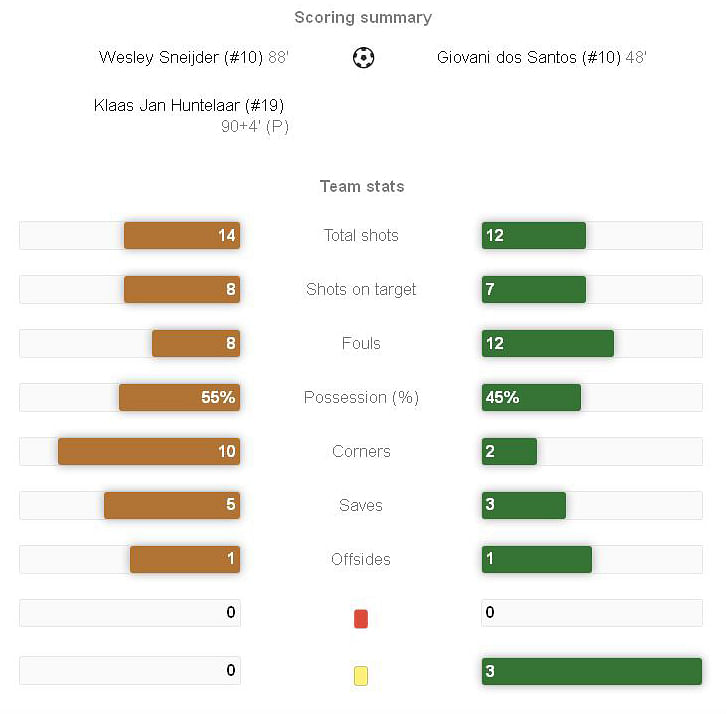Click the green Fouls bar showing 12
Viewport: 727px width, 714px height.
pyautogui.click(x=547, y=344)
